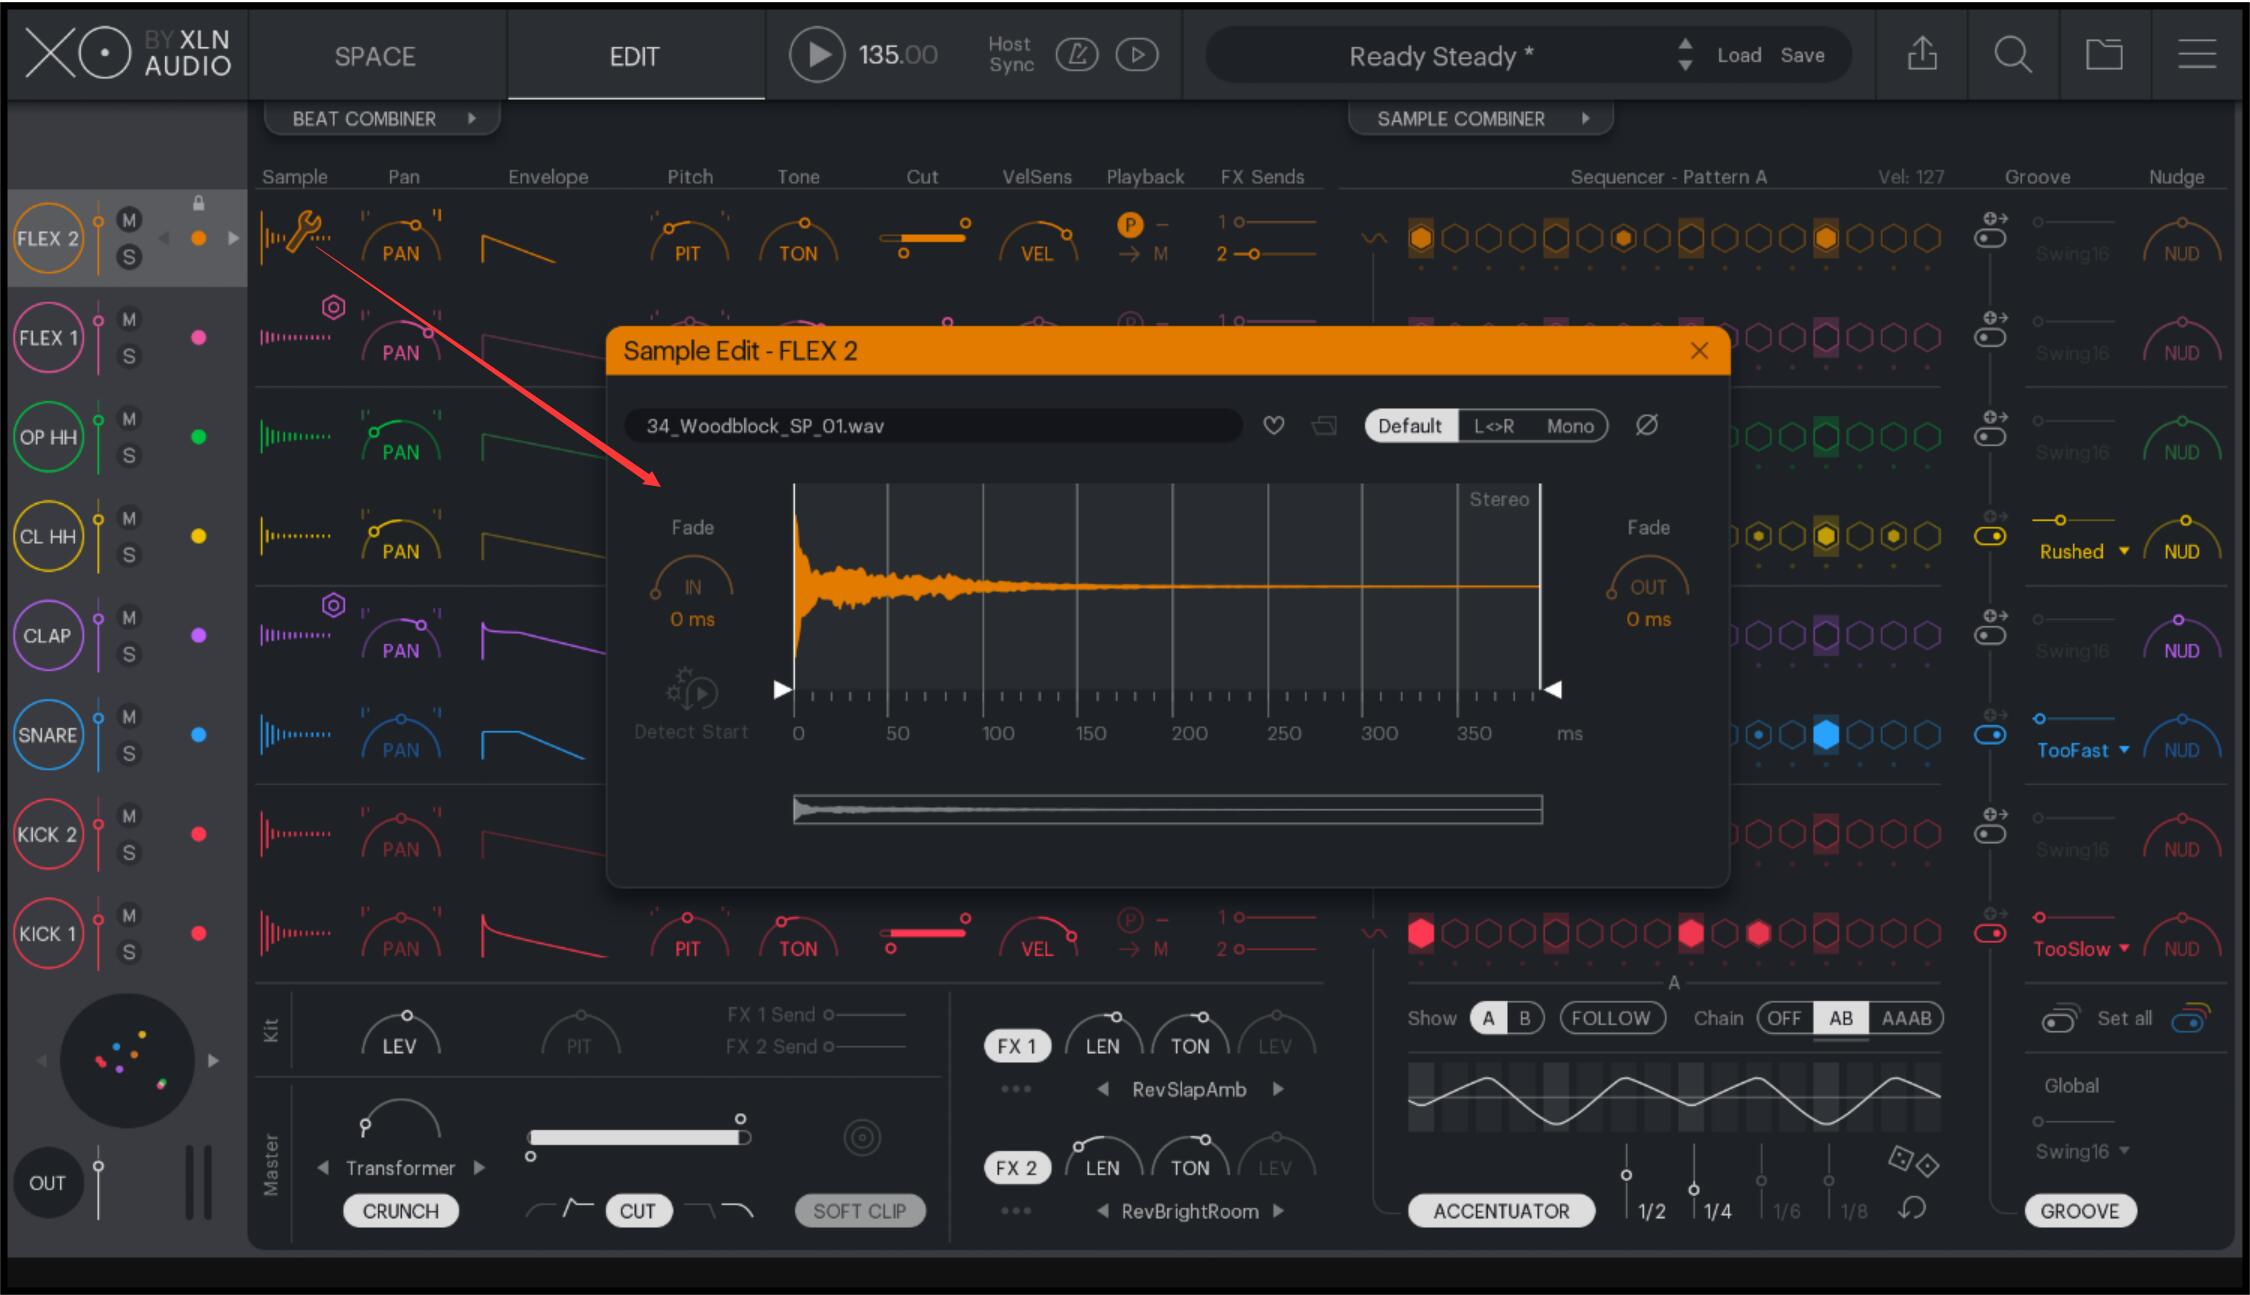This screenshot has height=1295, width=2250.
Task: Solo the KICK 1 channel
Action: pyautogui.click(x=129, y=952)
